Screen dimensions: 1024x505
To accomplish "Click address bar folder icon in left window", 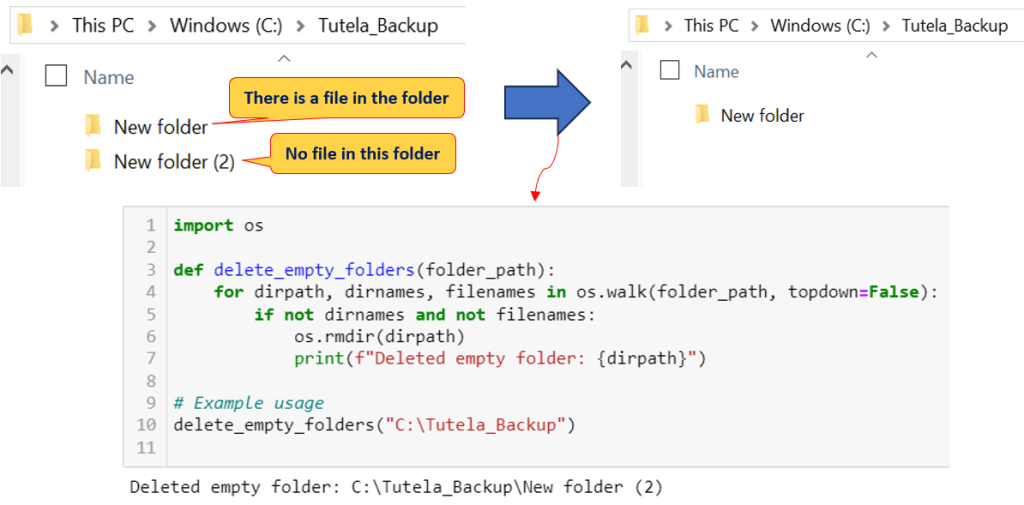I will [x=25, y=25].
